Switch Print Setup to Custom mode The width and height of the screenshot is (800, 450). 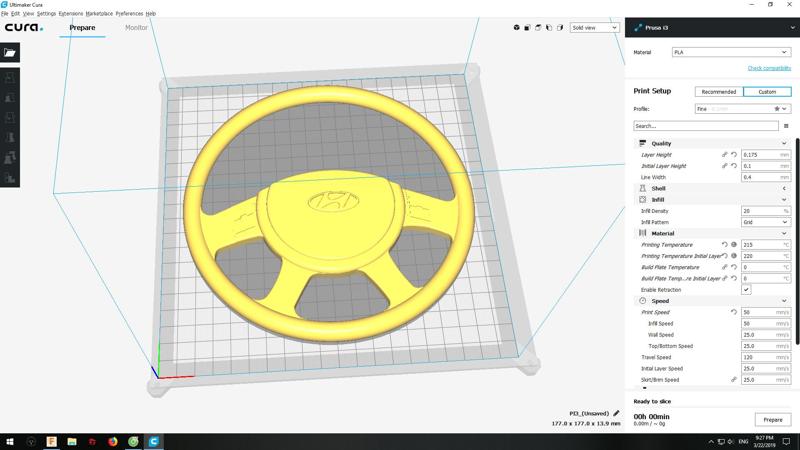[767, 92]
